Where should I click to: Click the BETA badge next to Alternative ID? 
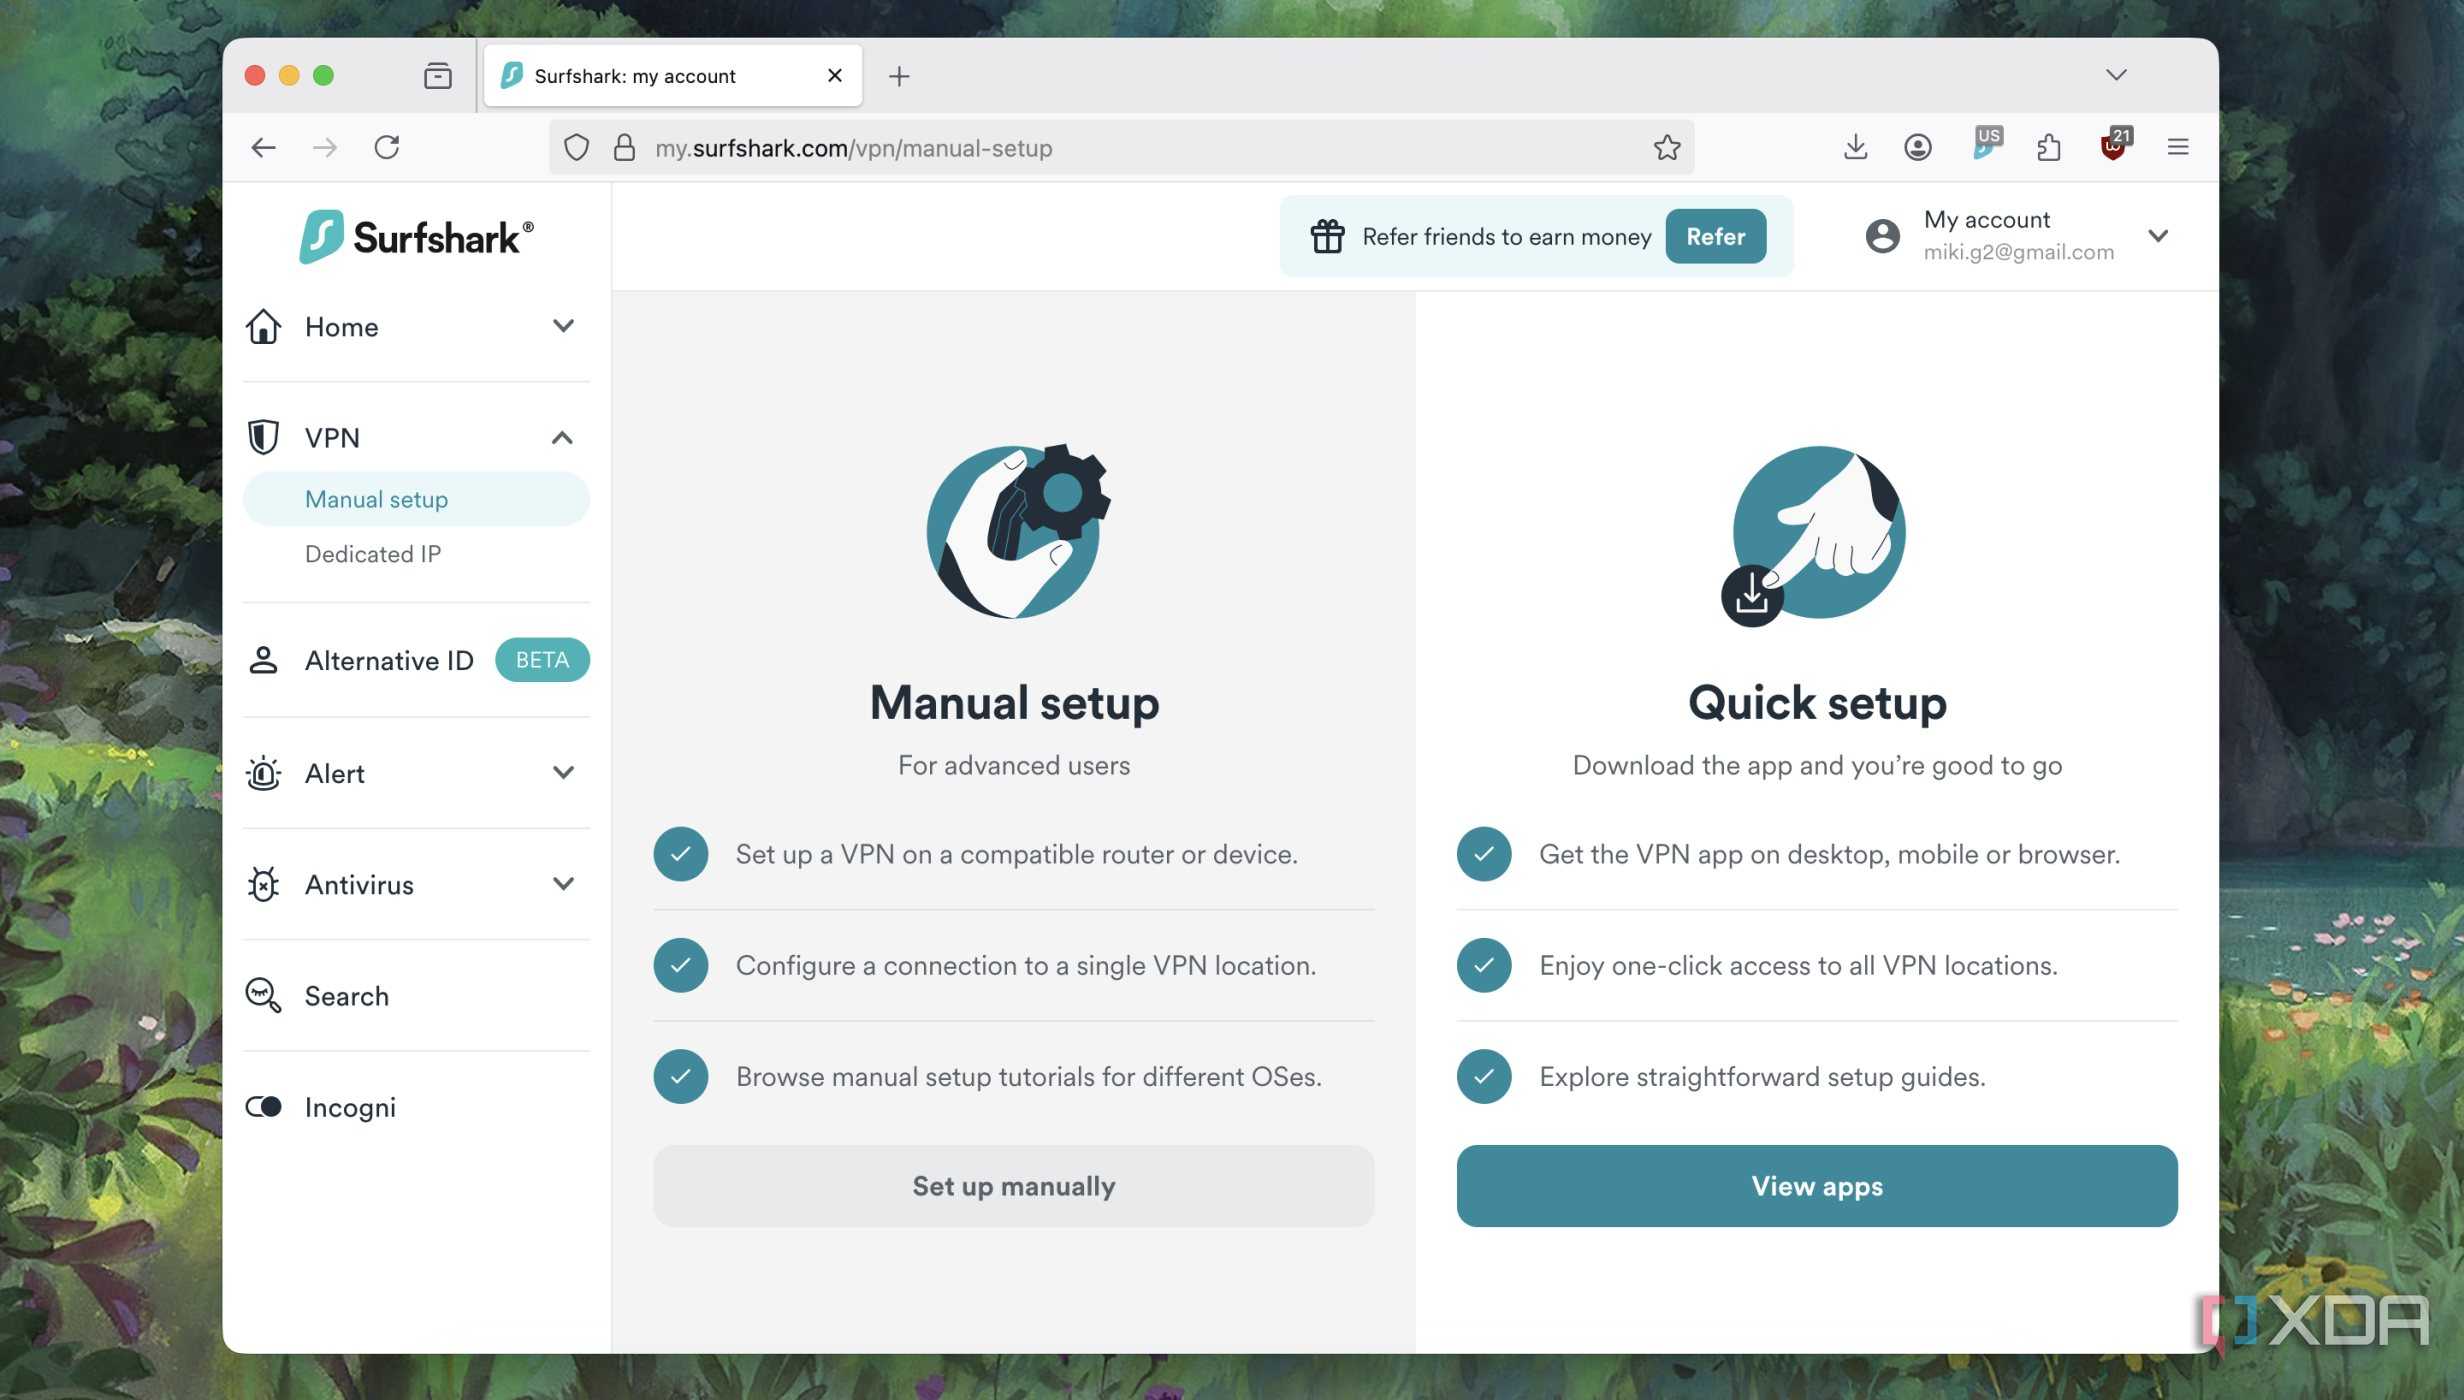[x=542, y=660]
